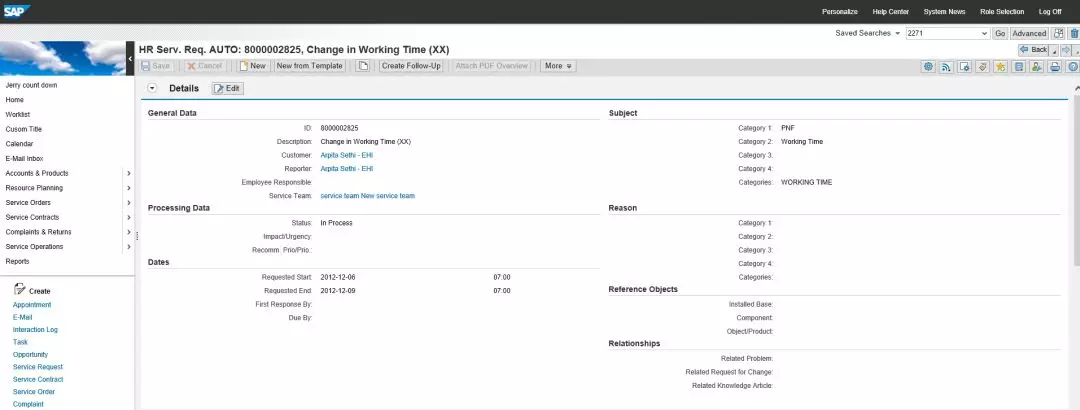1080x410 pixels.
Task: Create a new Appointment
Action: (x=32, y=305)
